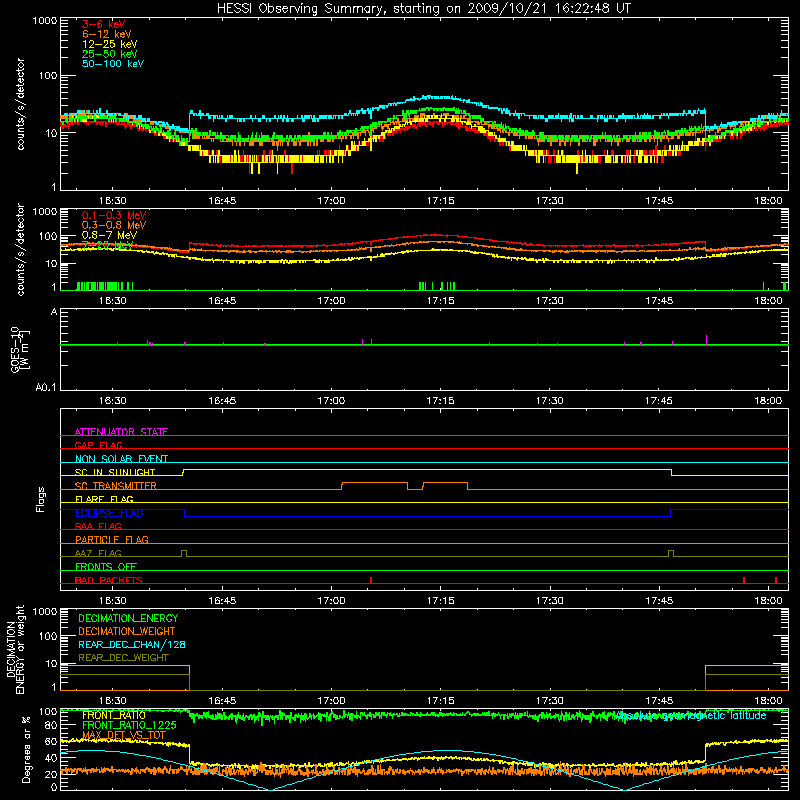Click the yellow 0.8-7 MeV legend entry
Screen dimensions: 800x800
click(109, 235)
